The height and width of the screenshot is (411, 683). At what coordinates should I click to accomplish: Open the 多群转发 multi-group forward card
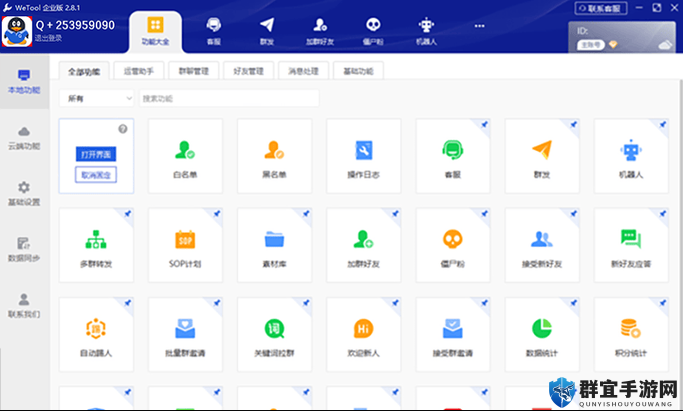point(96,245)
